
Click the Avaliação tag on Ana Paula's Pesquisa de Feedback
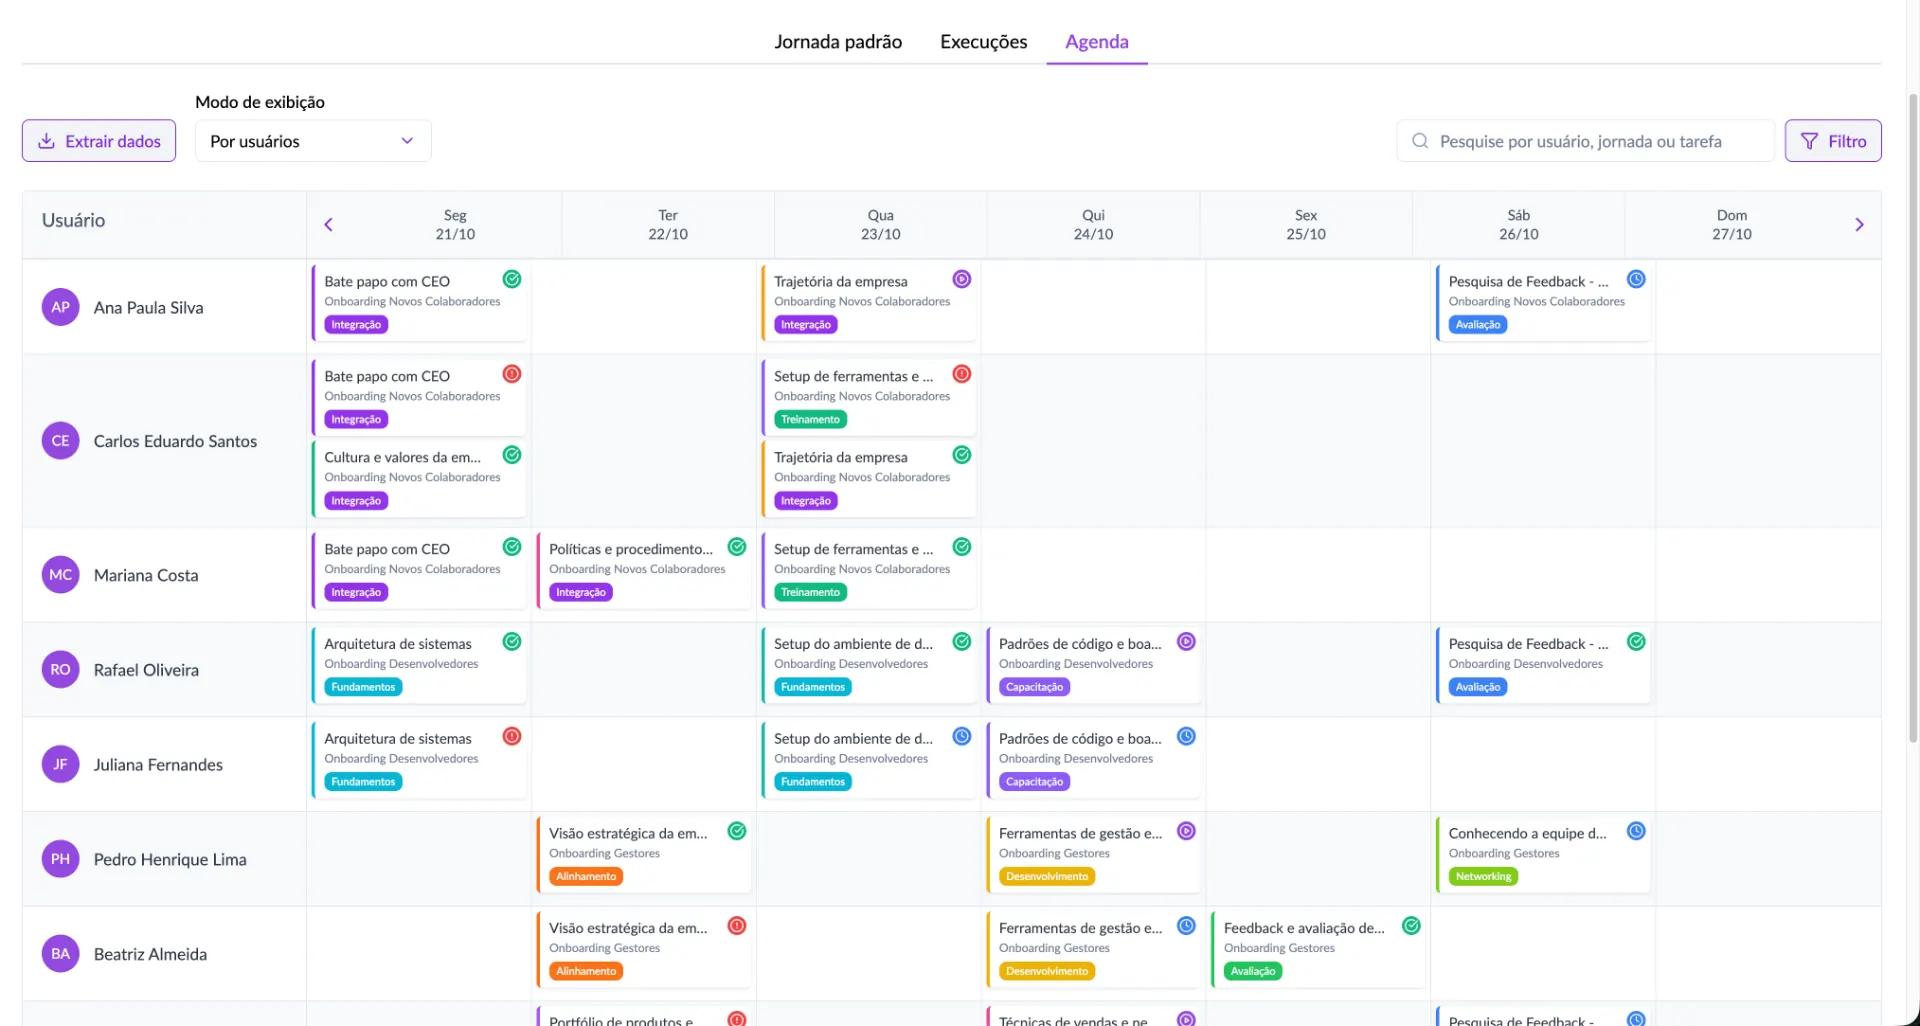(1478, 325)
